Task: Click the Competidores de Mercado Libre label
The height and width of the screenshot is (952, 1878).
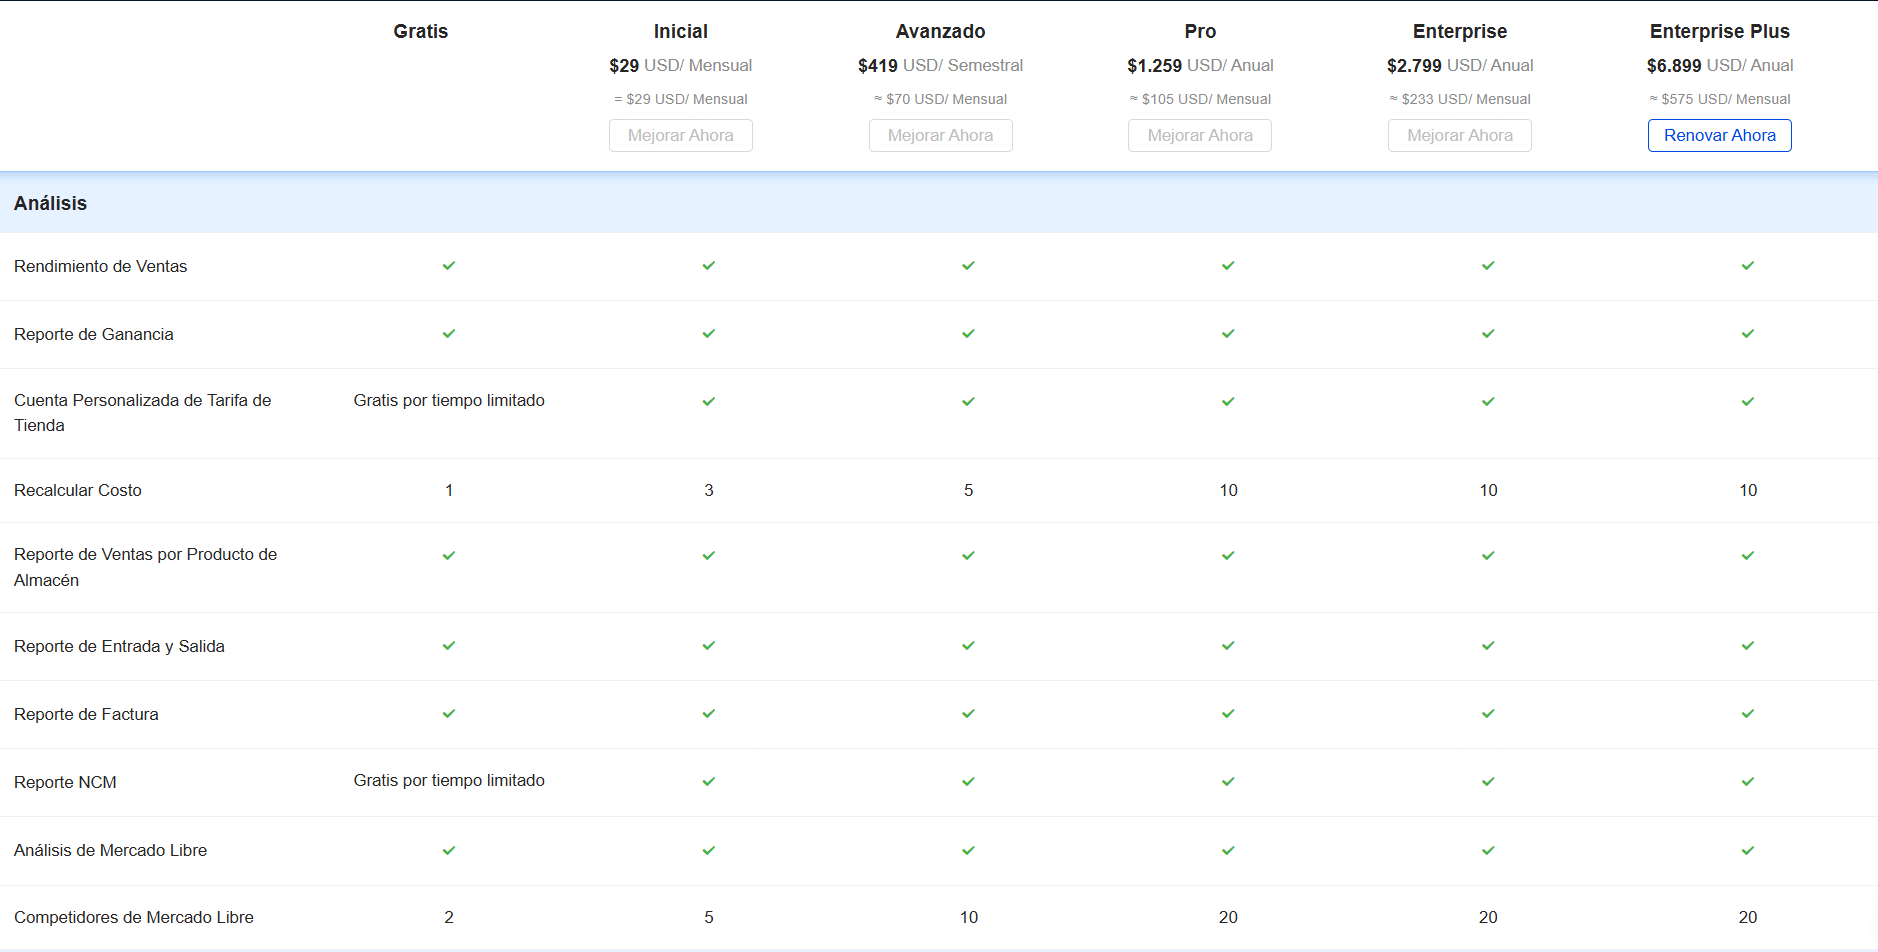Action: pos(134,917)
